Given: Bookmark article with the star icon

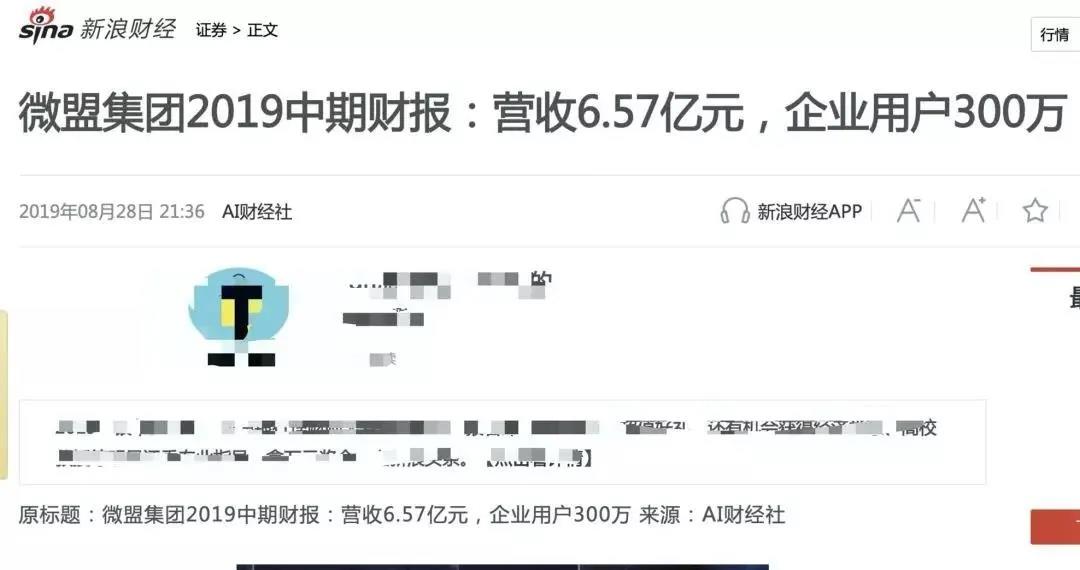Looking at the screenshot, I should [x=1035, y=211].
